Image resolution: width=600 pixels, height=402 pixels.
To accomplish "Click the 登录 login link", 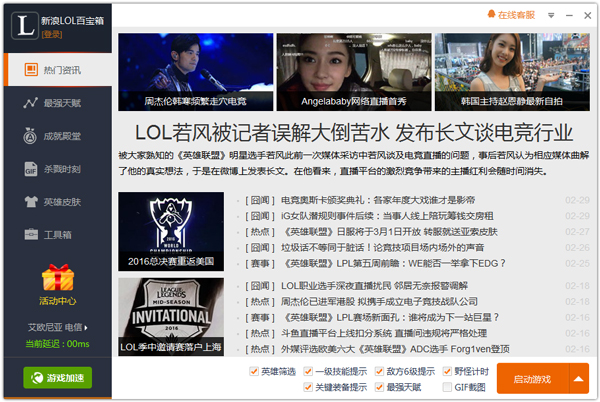I will click(x=52, y=35).
